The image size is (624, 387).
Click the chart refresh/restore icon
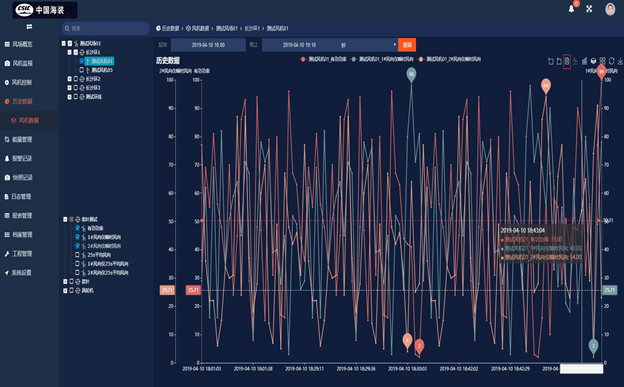pos(612,61)
